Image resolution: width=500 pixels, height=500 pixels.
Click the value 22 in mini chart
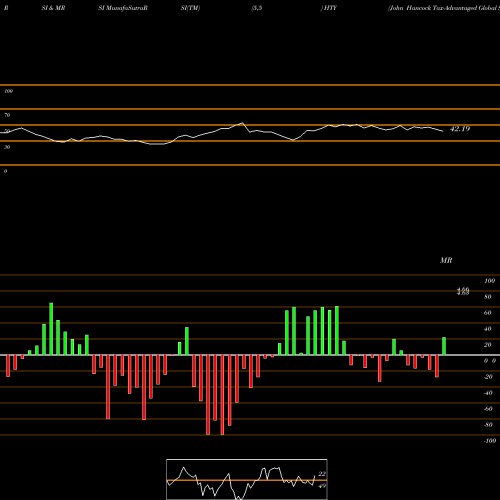(x=322, y=474)
